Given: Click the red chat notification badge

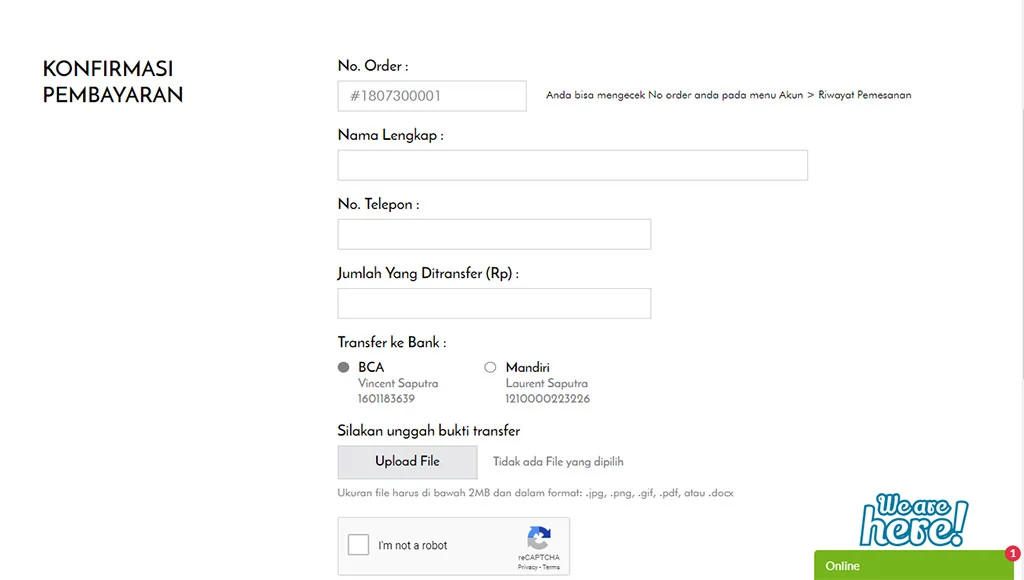Looking at the screenshot, I should [1013, 553].
